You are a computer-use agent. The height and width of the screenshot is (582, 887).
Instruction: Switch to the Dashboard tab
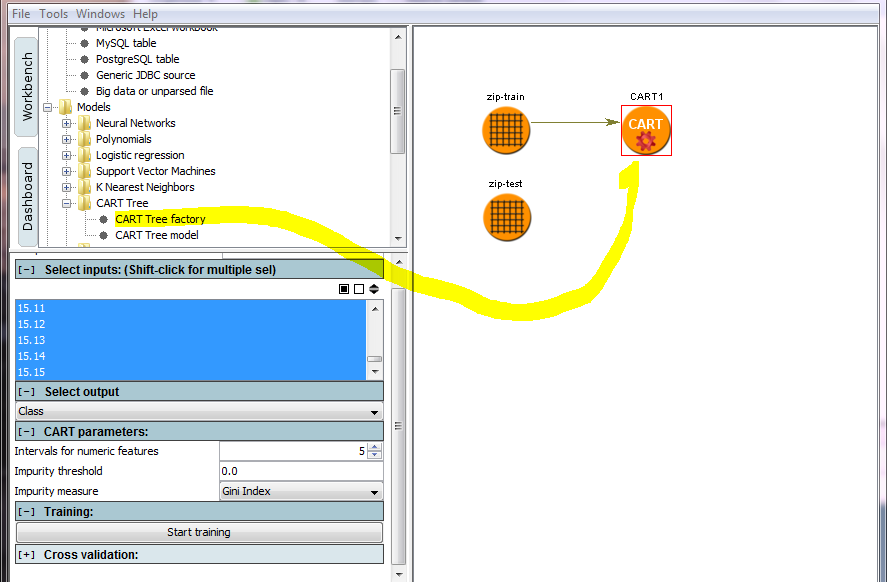pyautogui.click(x=28, y=196)
